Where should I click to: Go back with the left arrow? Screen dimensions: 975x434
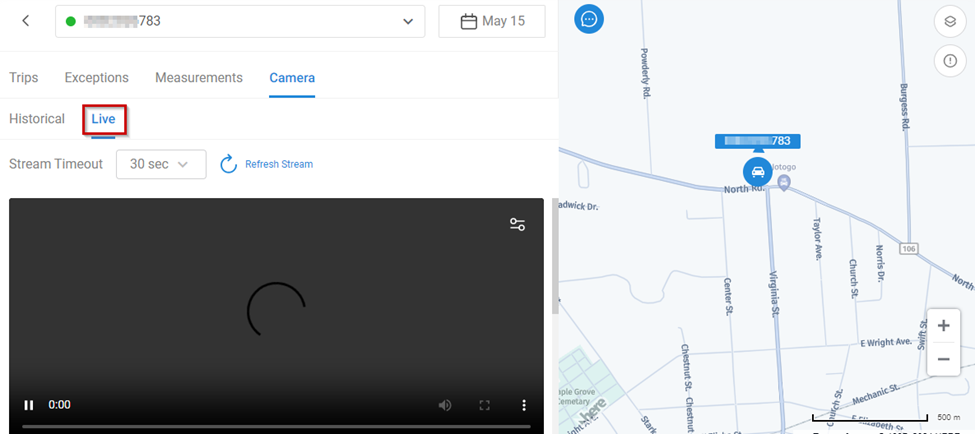pyautogui.click(x=25, y=21)
